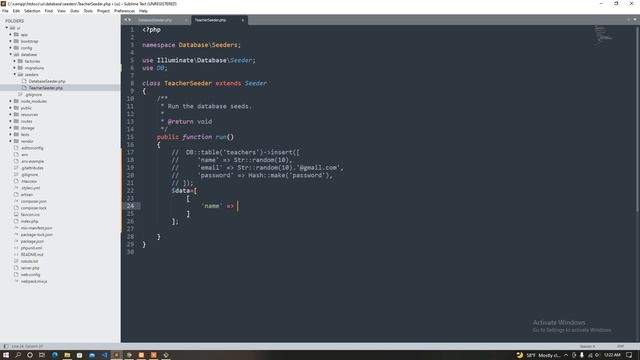This screenshot has height=360, width=640.
Task: Open the View menu
Action: 61,11
